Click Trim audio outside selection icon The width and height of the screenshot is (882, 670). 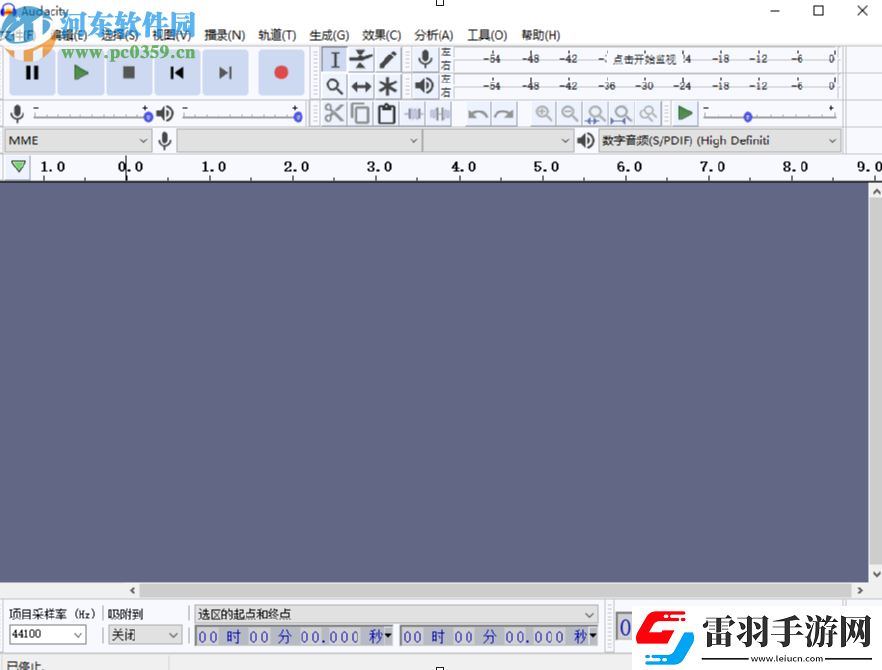click(413, 114)
